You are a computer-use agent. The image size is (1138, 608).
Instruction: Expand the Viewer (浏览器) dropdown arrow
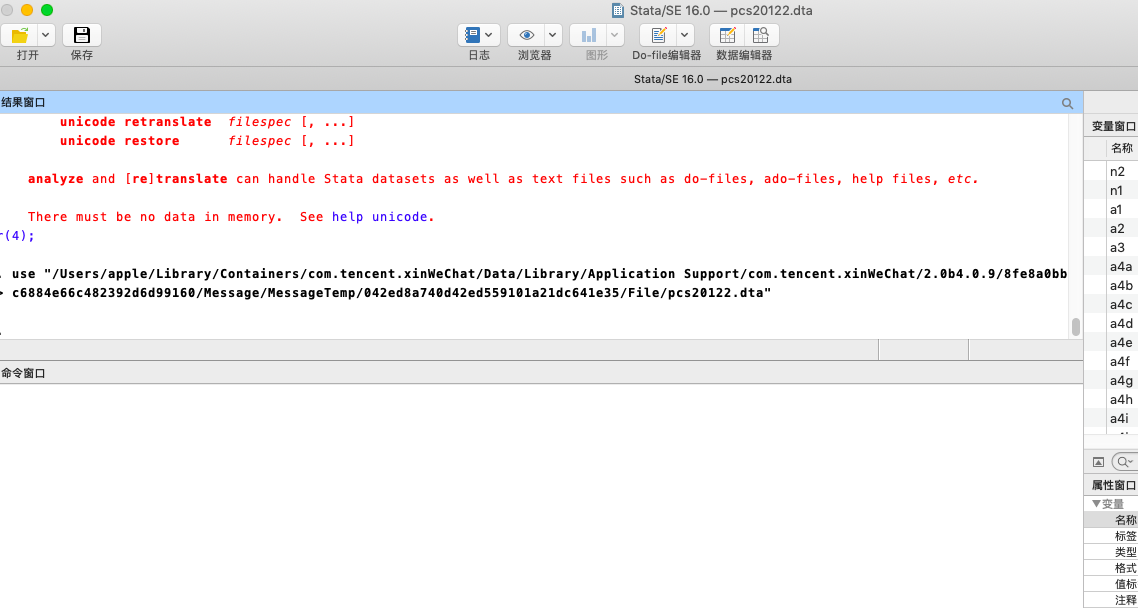coord(553,35)
